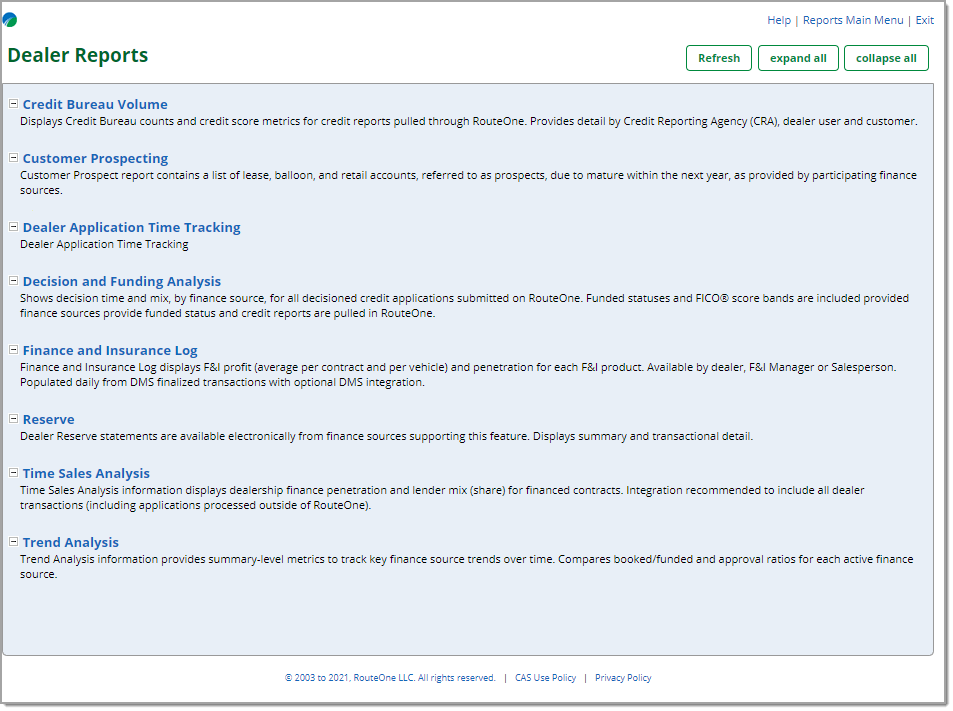
Task: Open the CAS Use Policy link
Action: [x=547, y=679]
